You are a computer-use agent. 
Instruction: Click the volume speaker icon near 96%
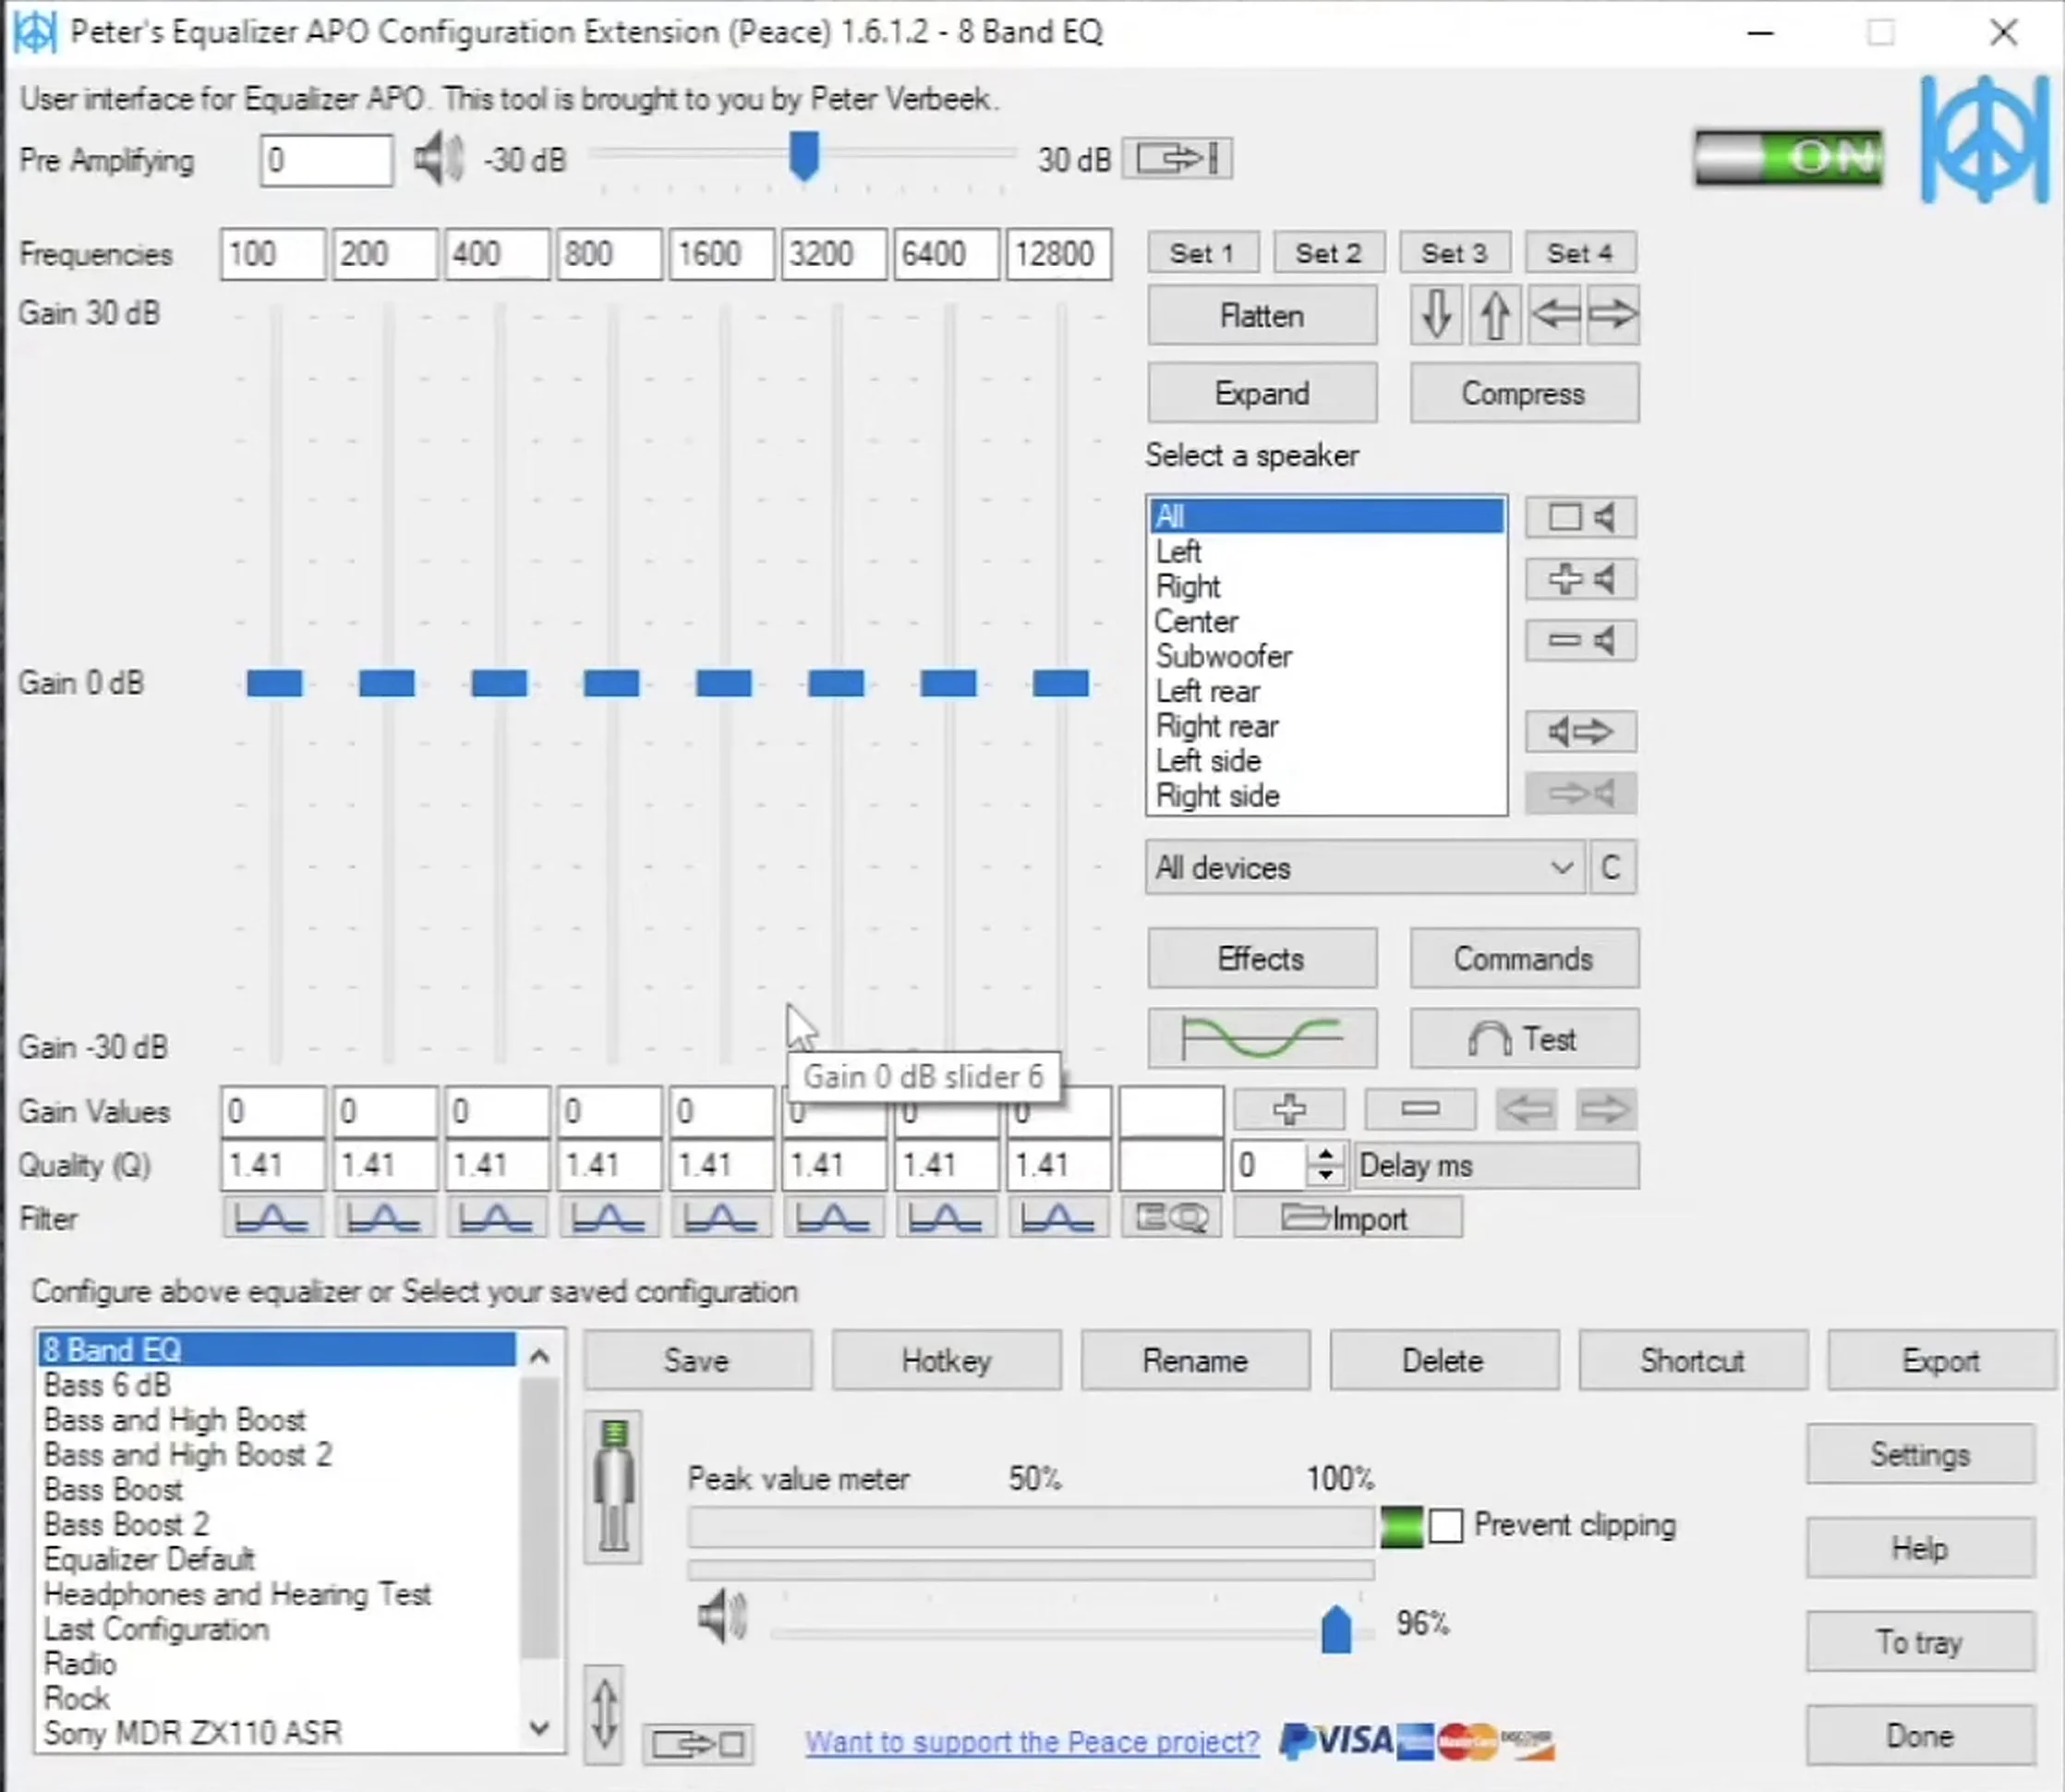722,1617
